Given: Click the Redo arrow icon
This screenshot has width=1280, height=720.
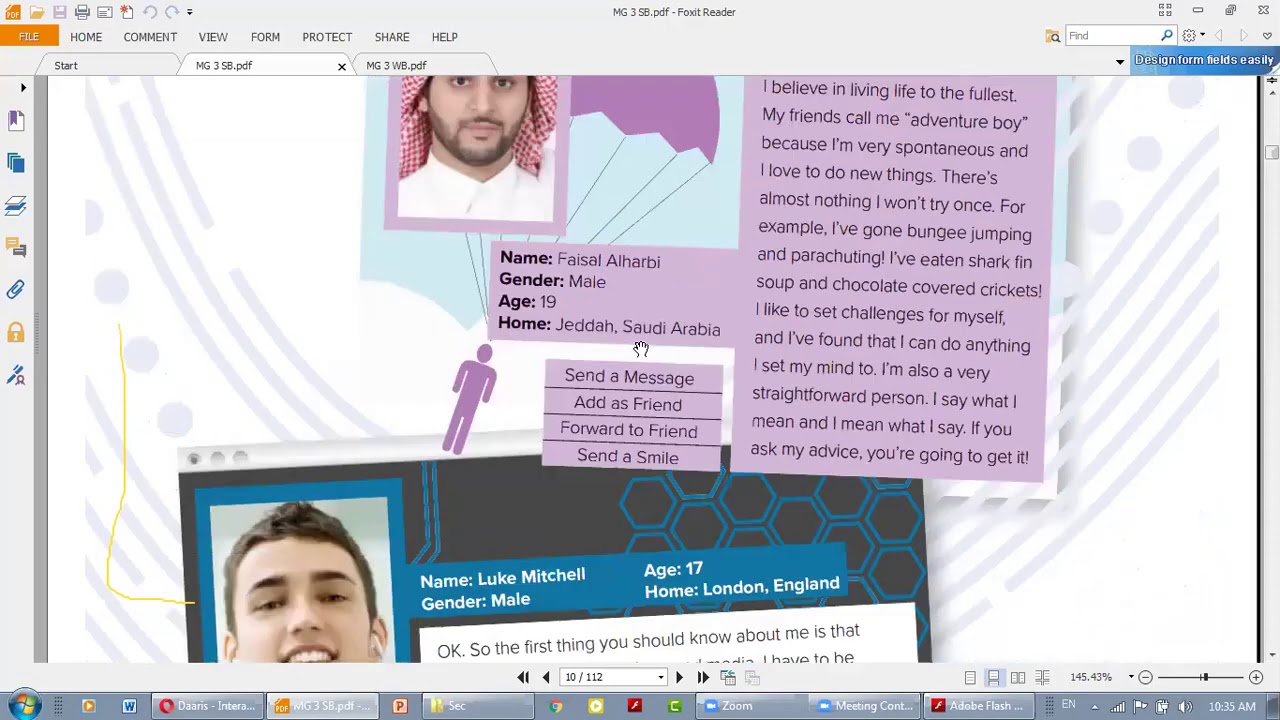Looking at the screenshot, I should point(172,12).
